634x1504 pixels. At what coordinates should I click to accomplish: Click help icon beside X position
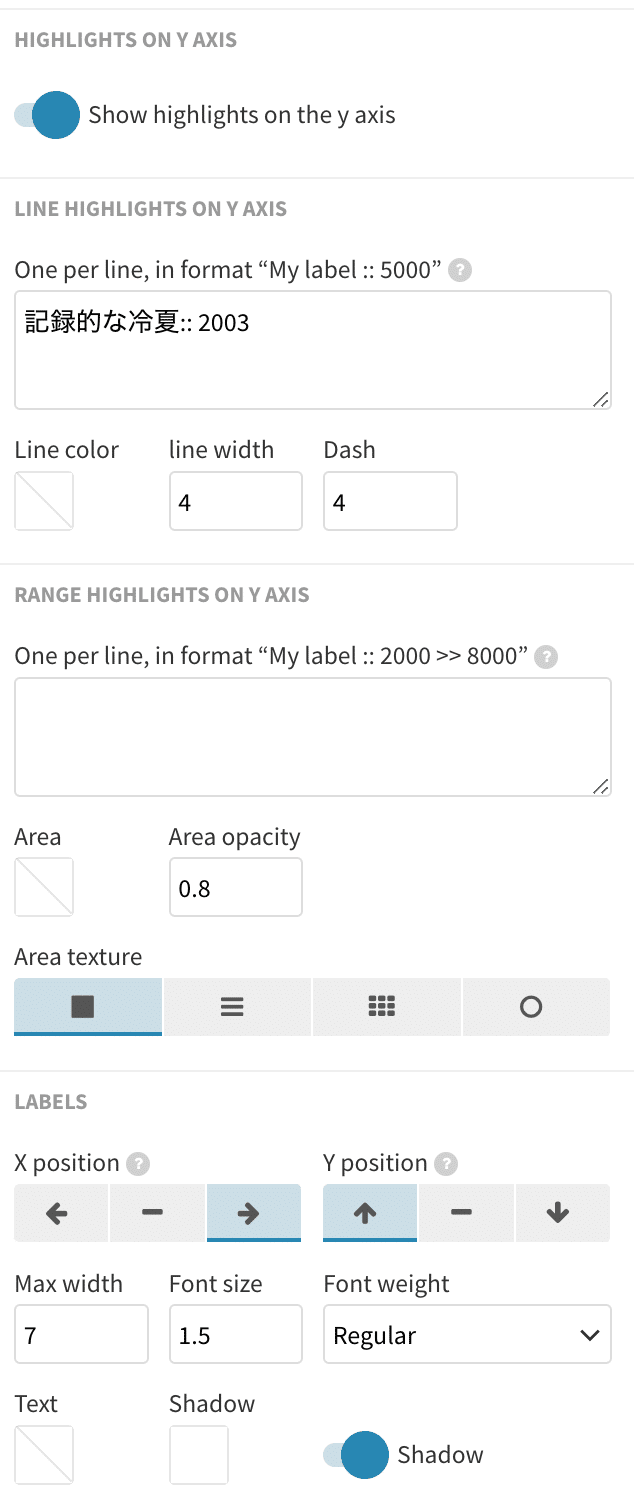click(x=139, y=1164)
